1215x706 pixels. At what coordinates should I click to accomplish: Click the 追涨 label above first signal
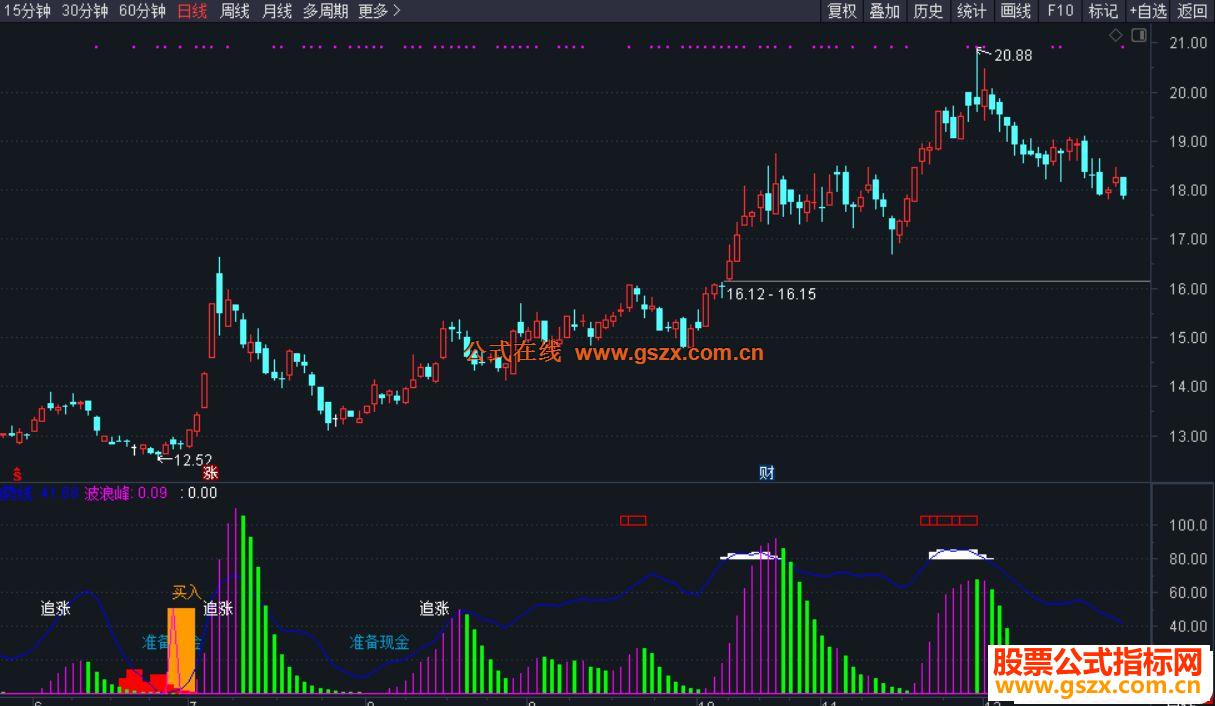(x=55, y=608)
